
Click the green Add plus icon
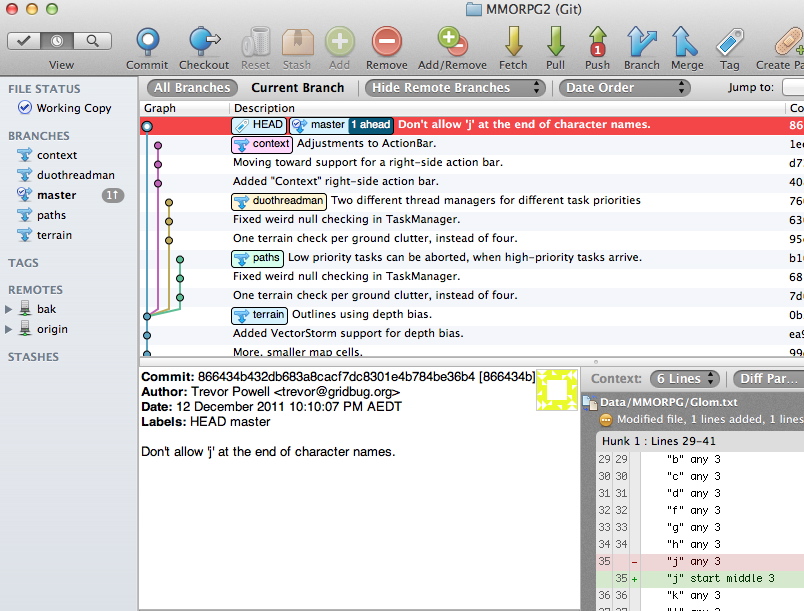[x=339, y=42]
